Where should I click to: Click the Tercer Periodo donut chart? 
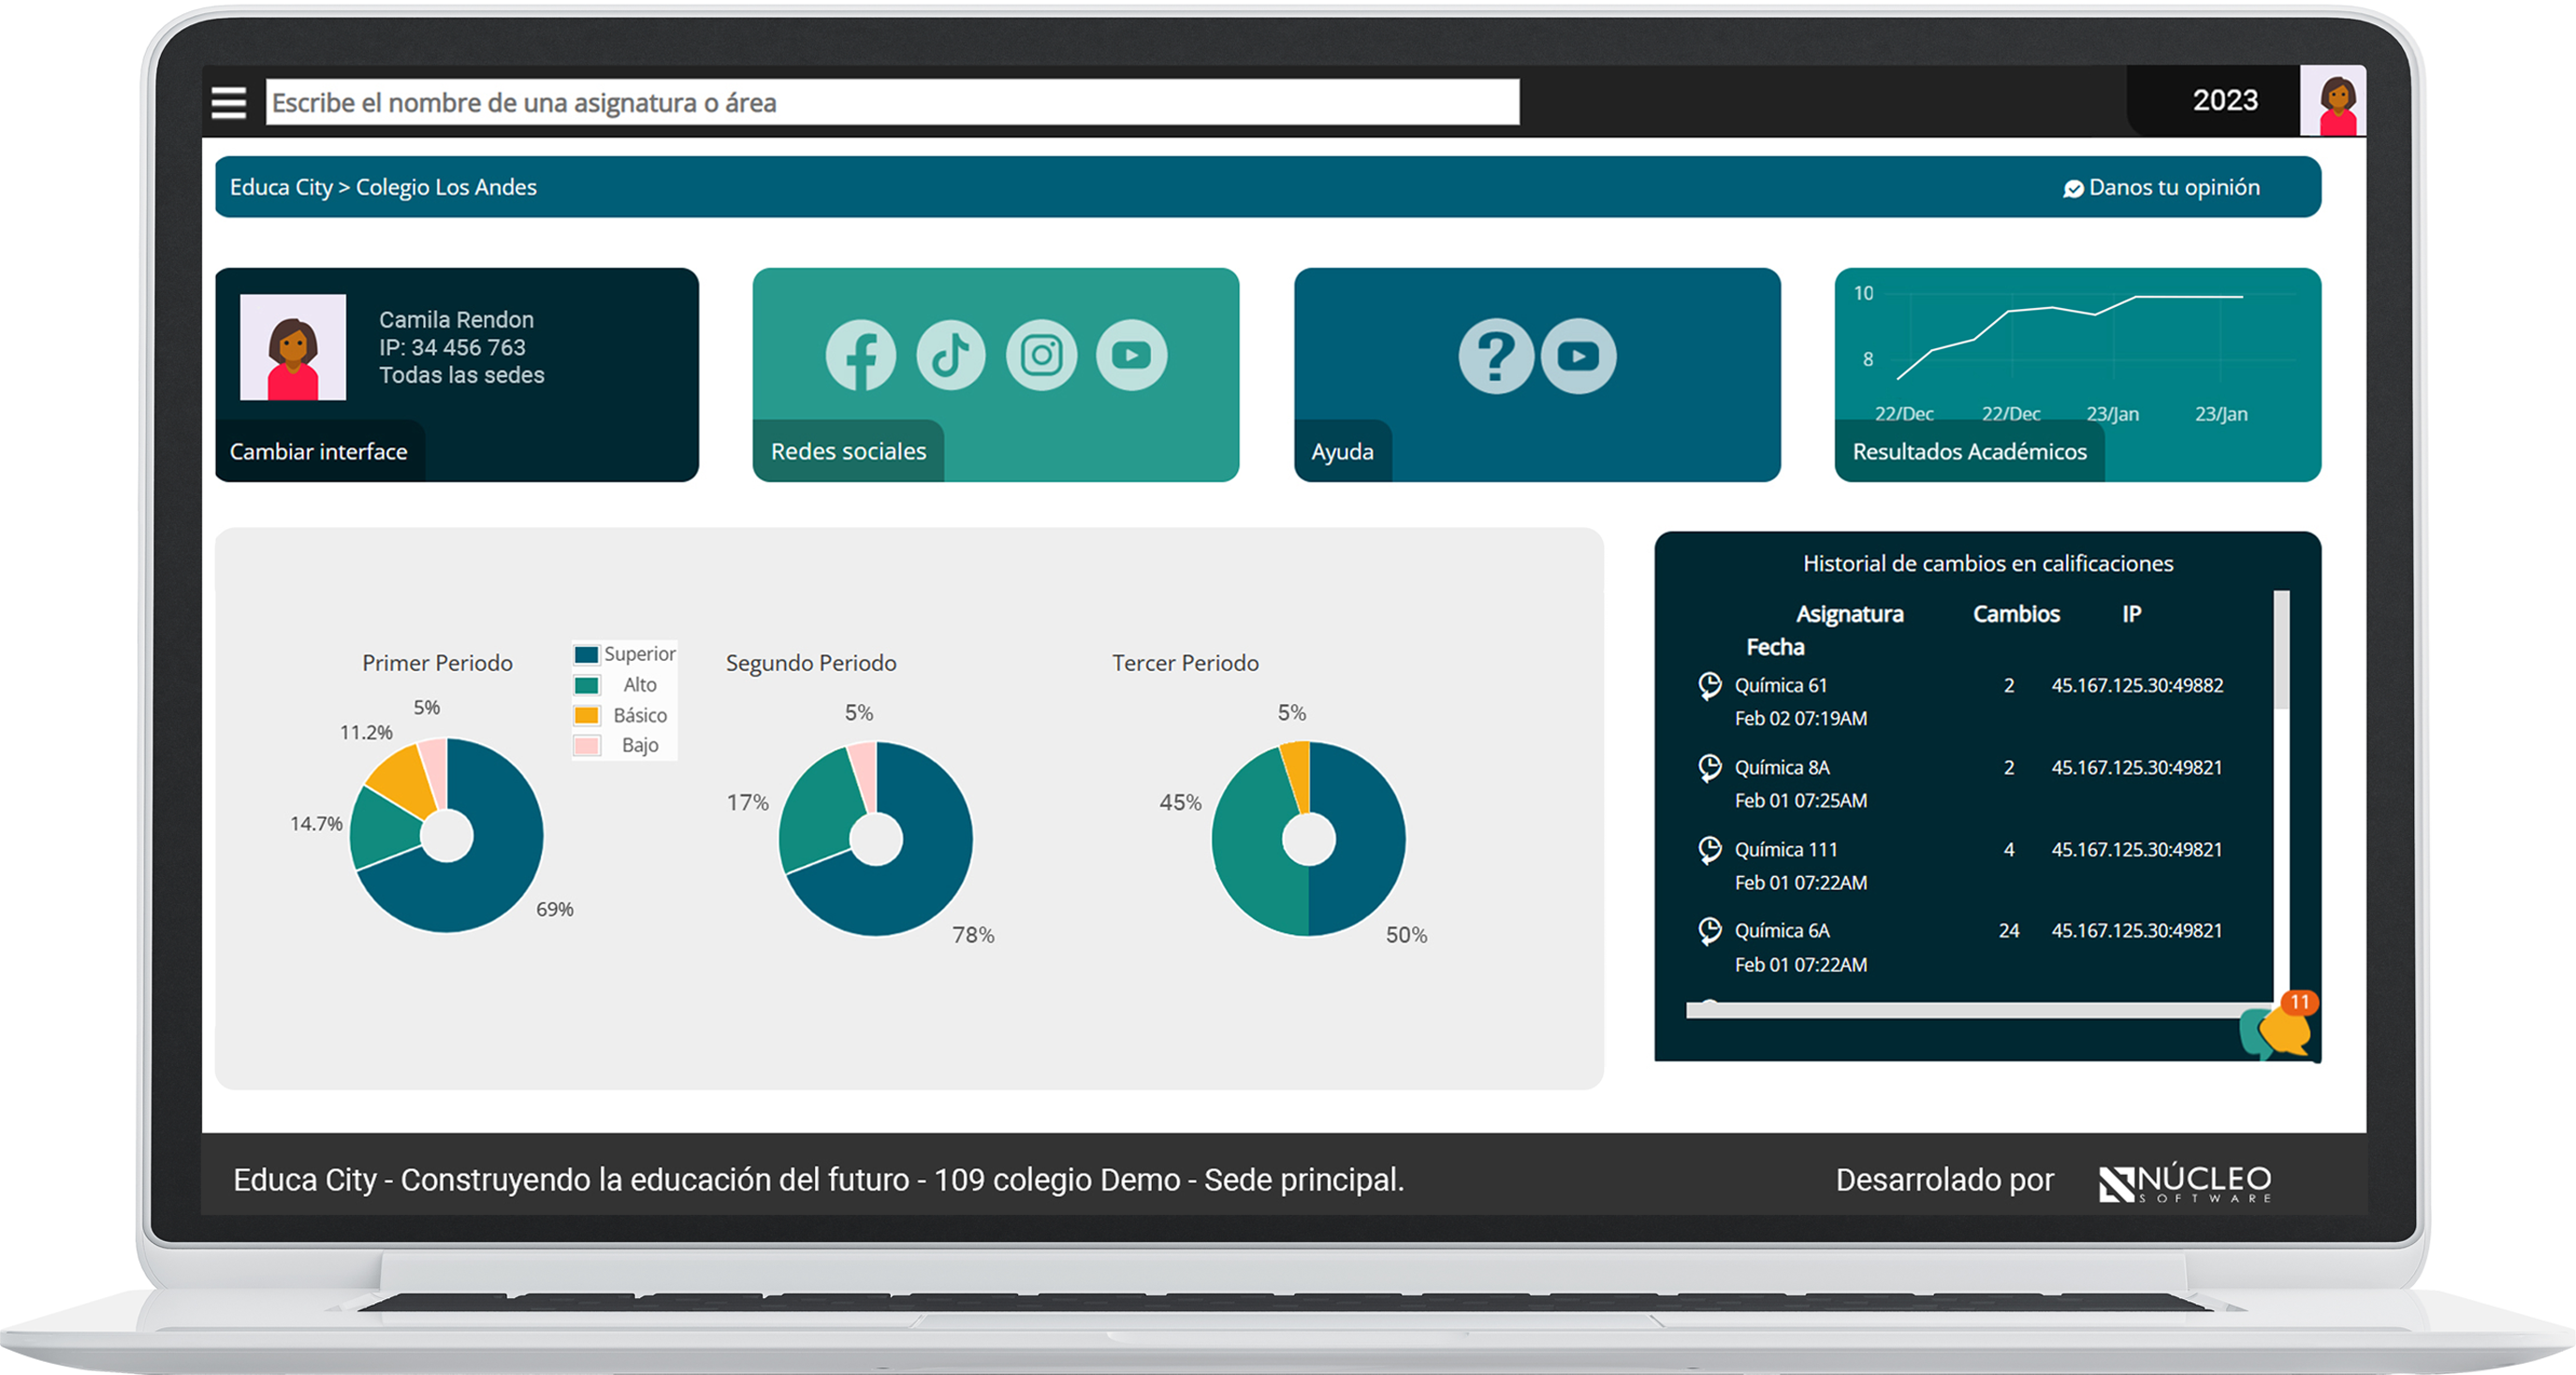1308,839
